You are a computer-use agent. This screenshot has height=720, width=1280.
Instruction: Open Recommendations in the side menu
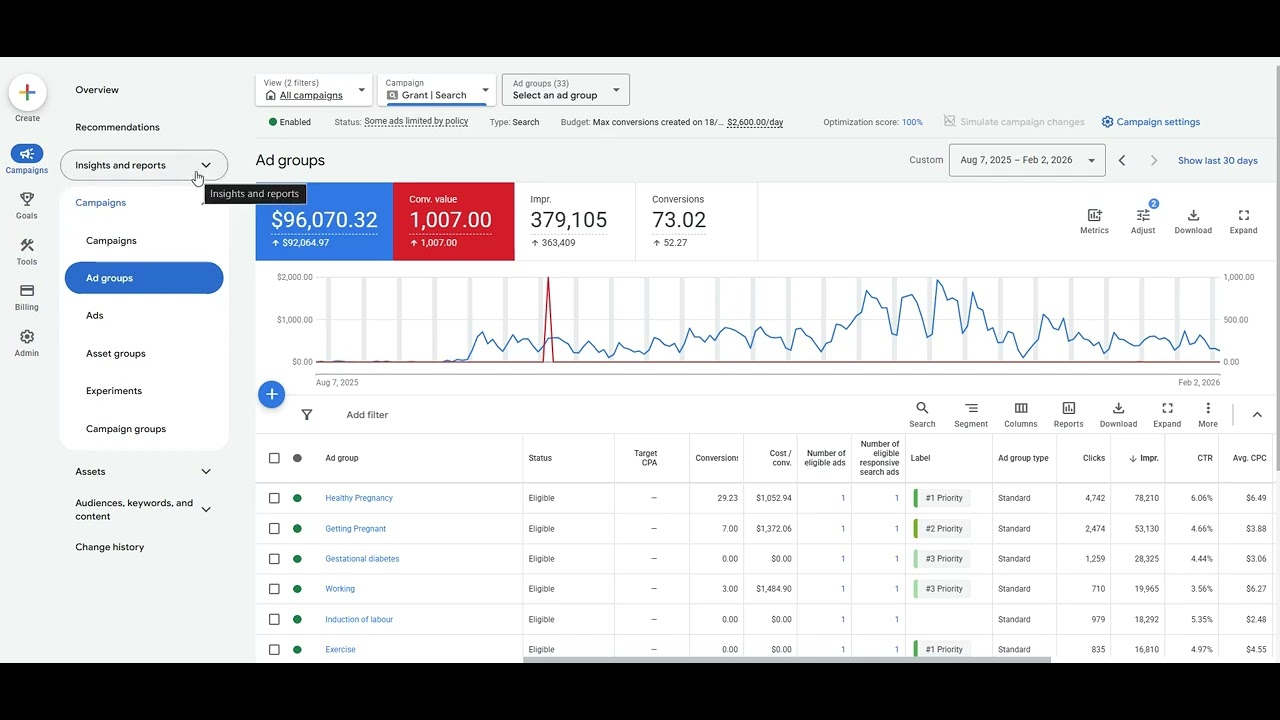117,127
